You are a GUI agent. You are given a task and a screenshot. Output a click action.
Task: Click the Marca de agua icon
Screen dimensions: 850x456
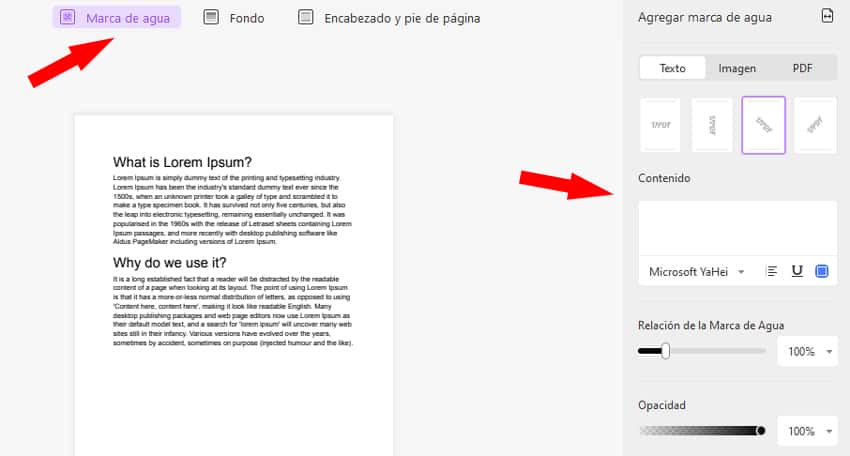[67, 17]
